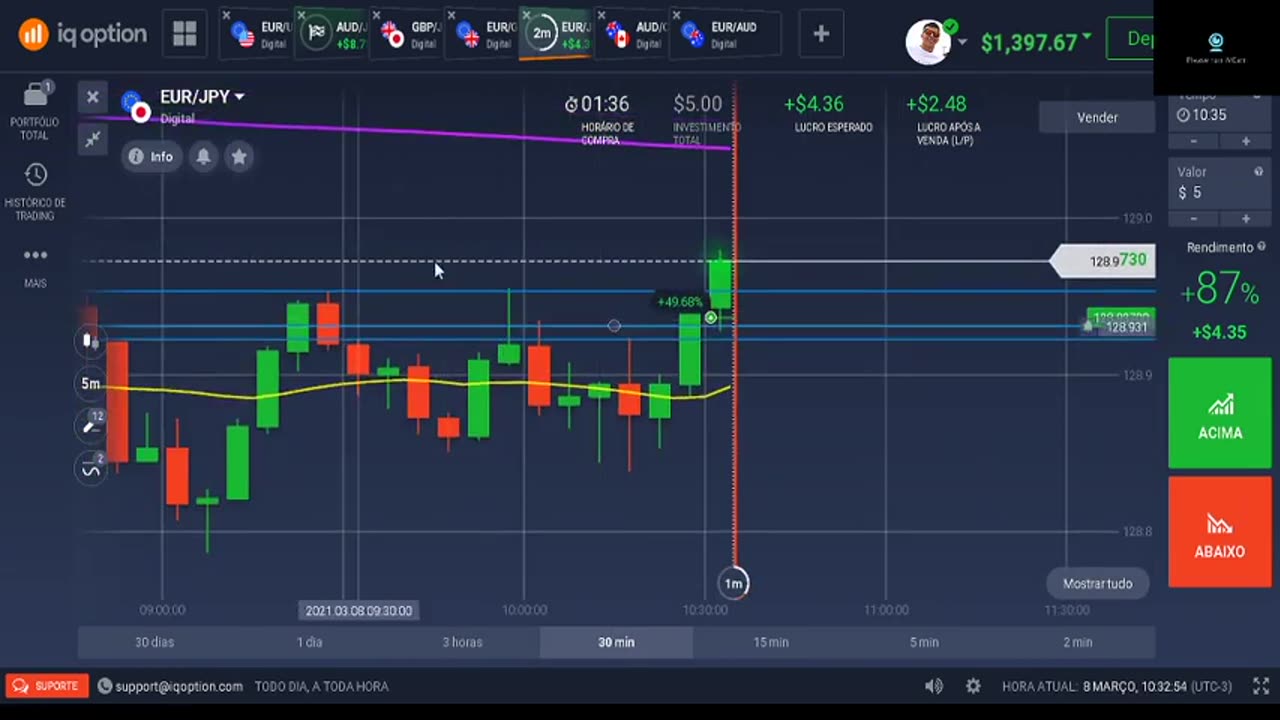Open Histórico de Trading clock icon

pyautogui.click(x=36, y=175)
